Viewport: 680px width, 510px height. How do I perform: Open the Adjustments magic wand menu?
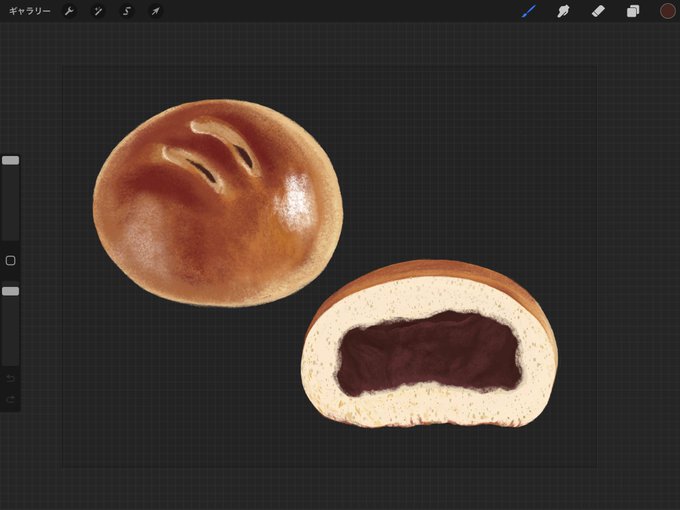pyautogui.click(x=98, y=11)
